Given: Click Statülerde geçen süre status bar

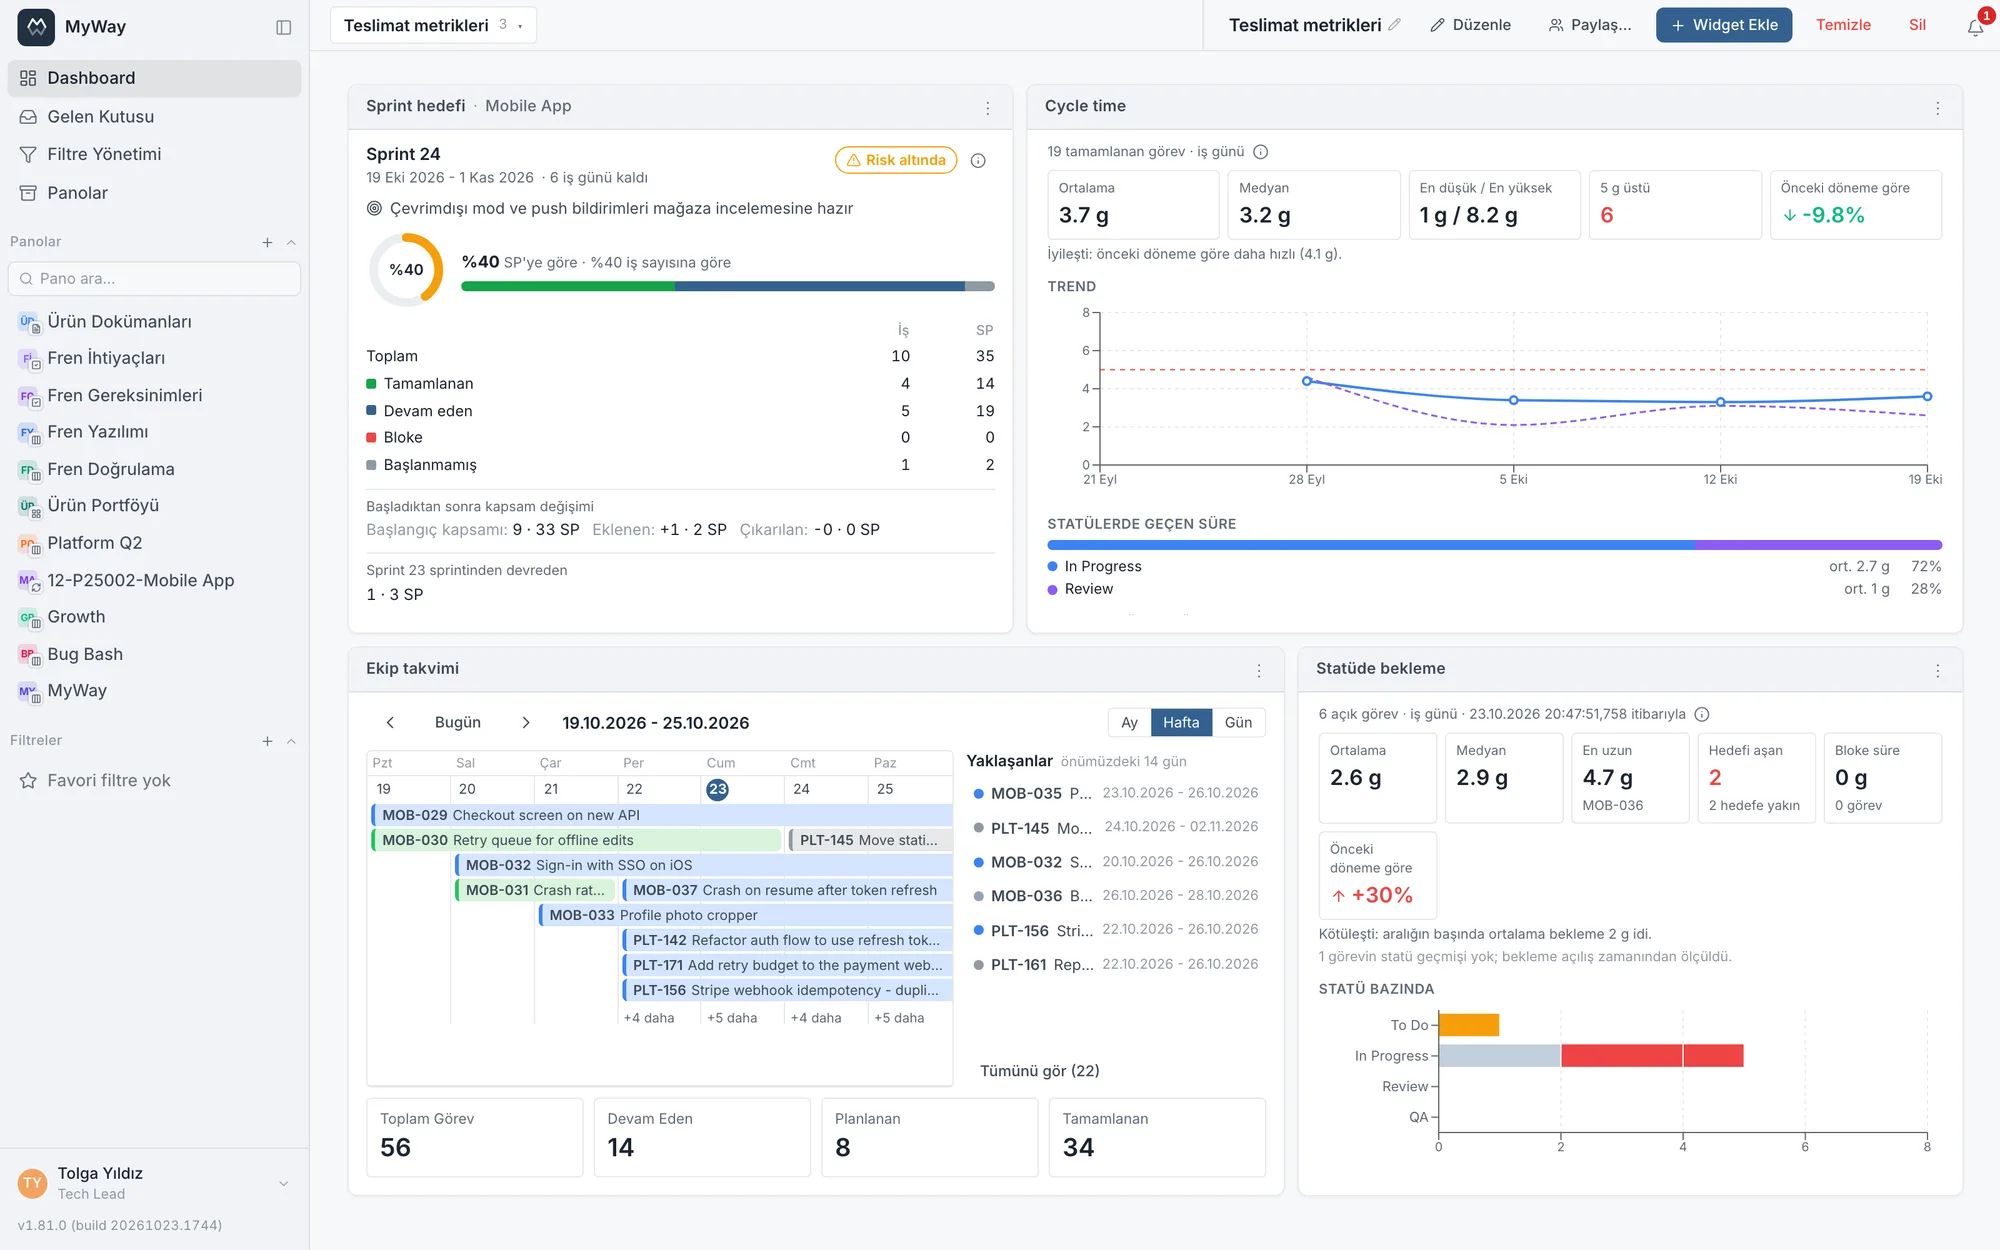Looking at the screenshot, I should pyautogui.click(x=1494, y=545).
